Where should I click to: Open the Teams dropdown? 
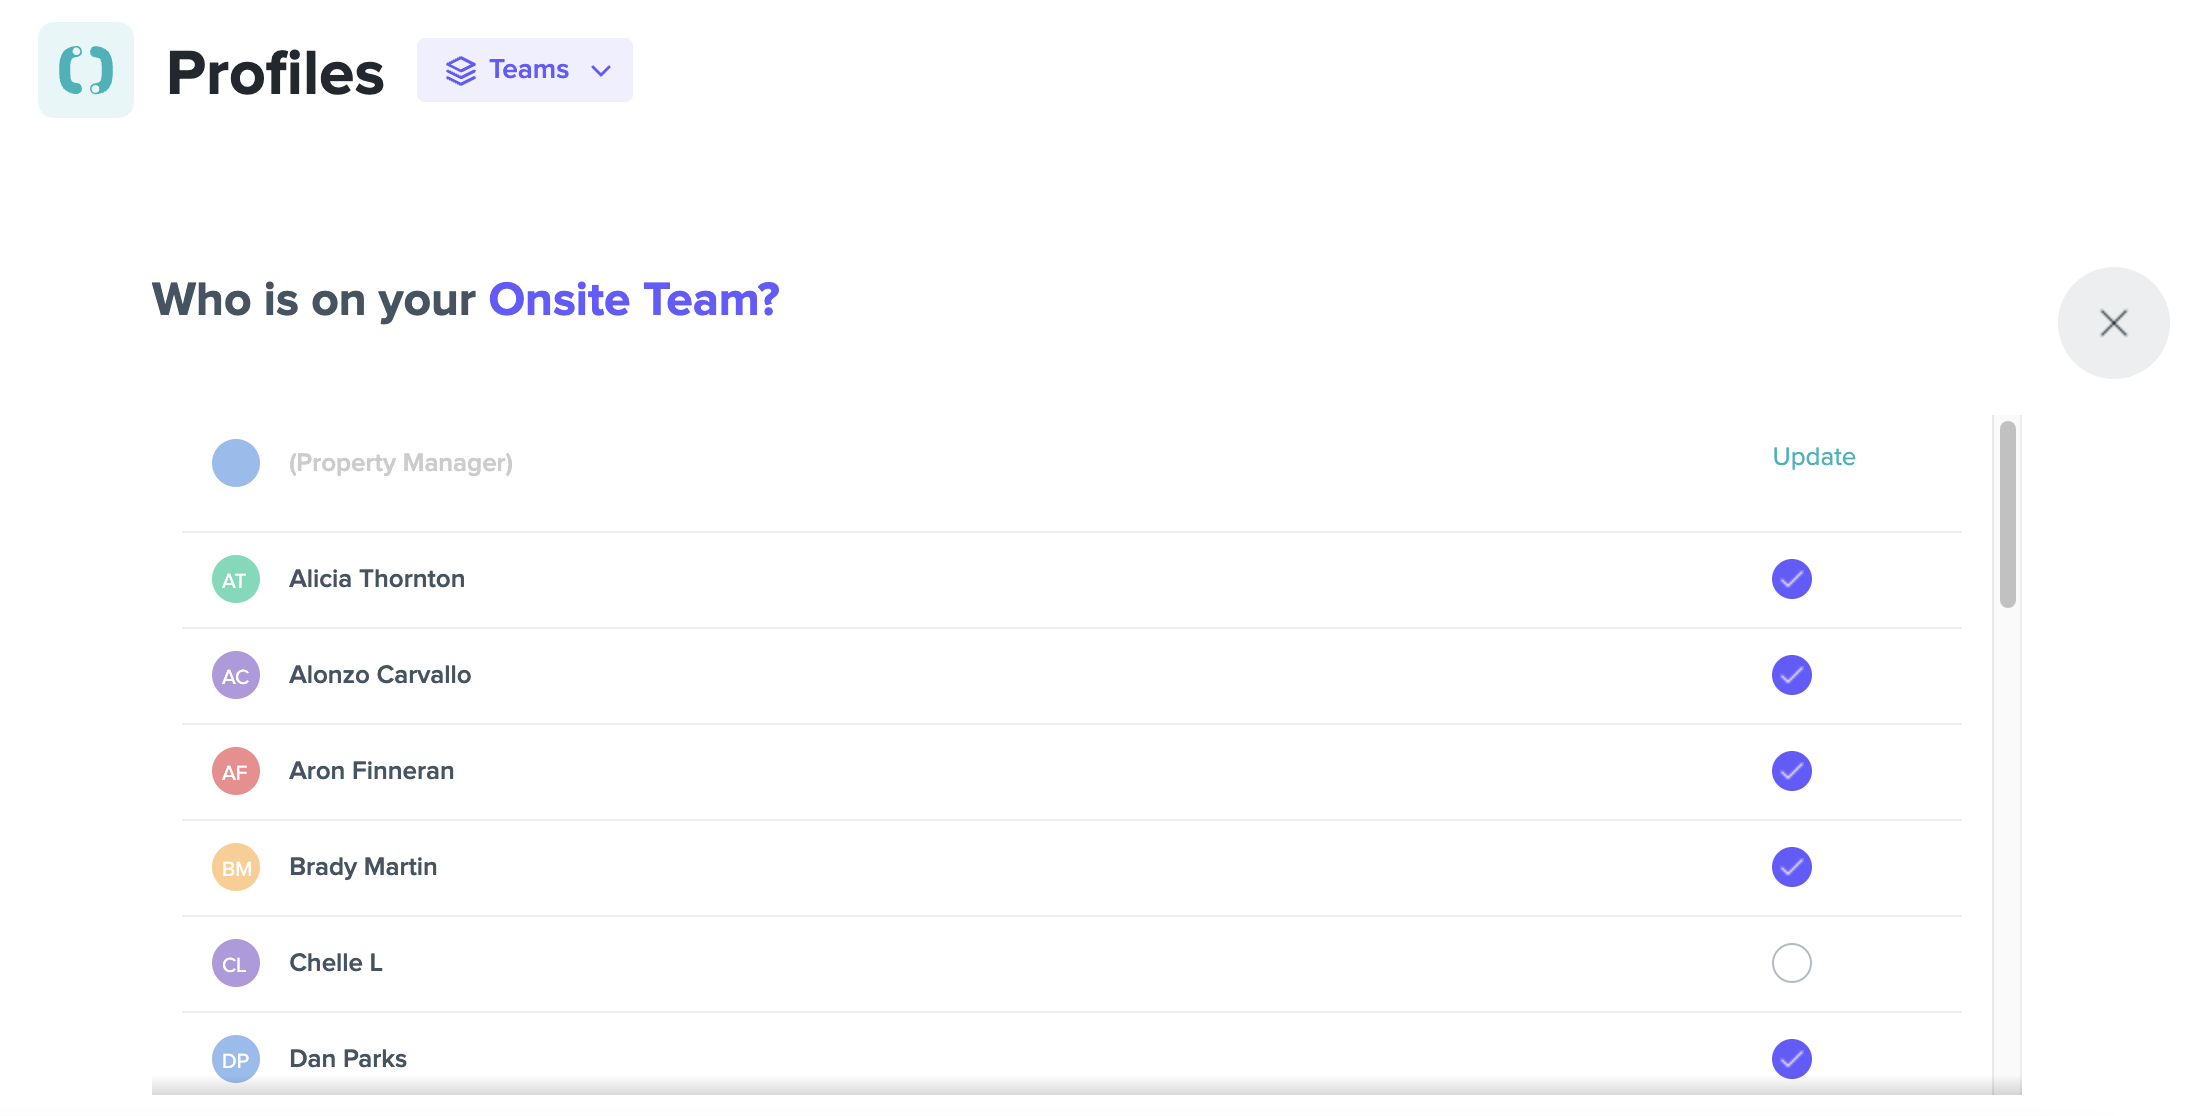[525, 70]
